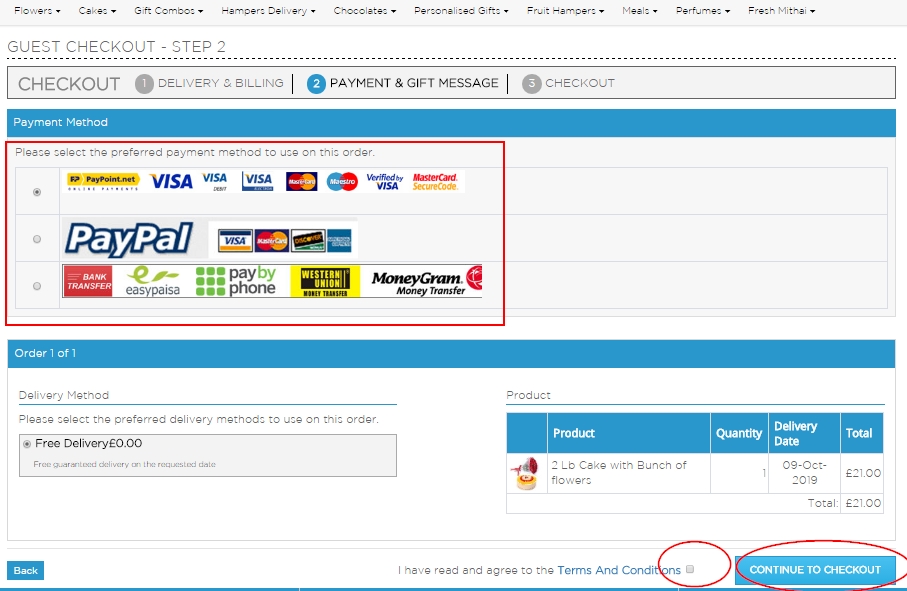907x591 pixels.
Task: Click the Maestro logo
Action: click(342, 182)
